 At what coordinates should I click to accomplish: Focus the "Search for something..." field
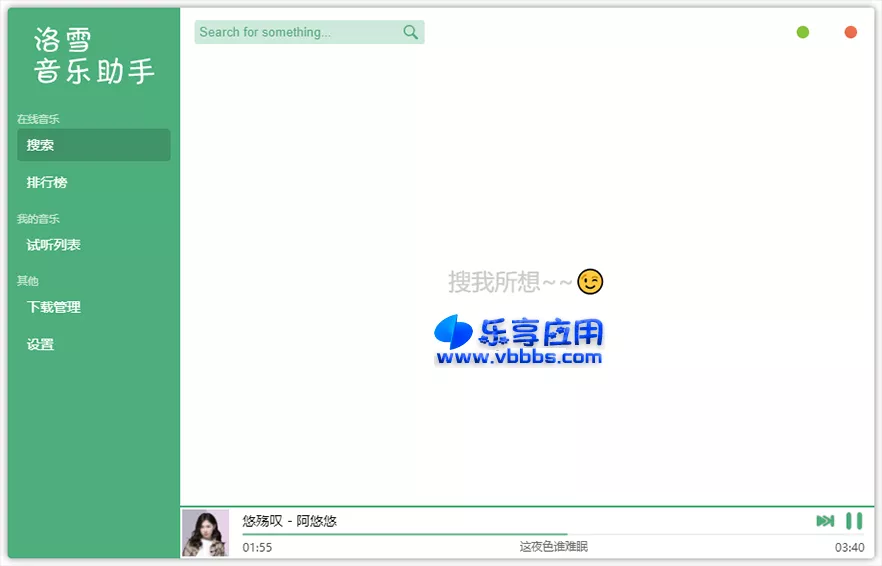tap(309, 32)
